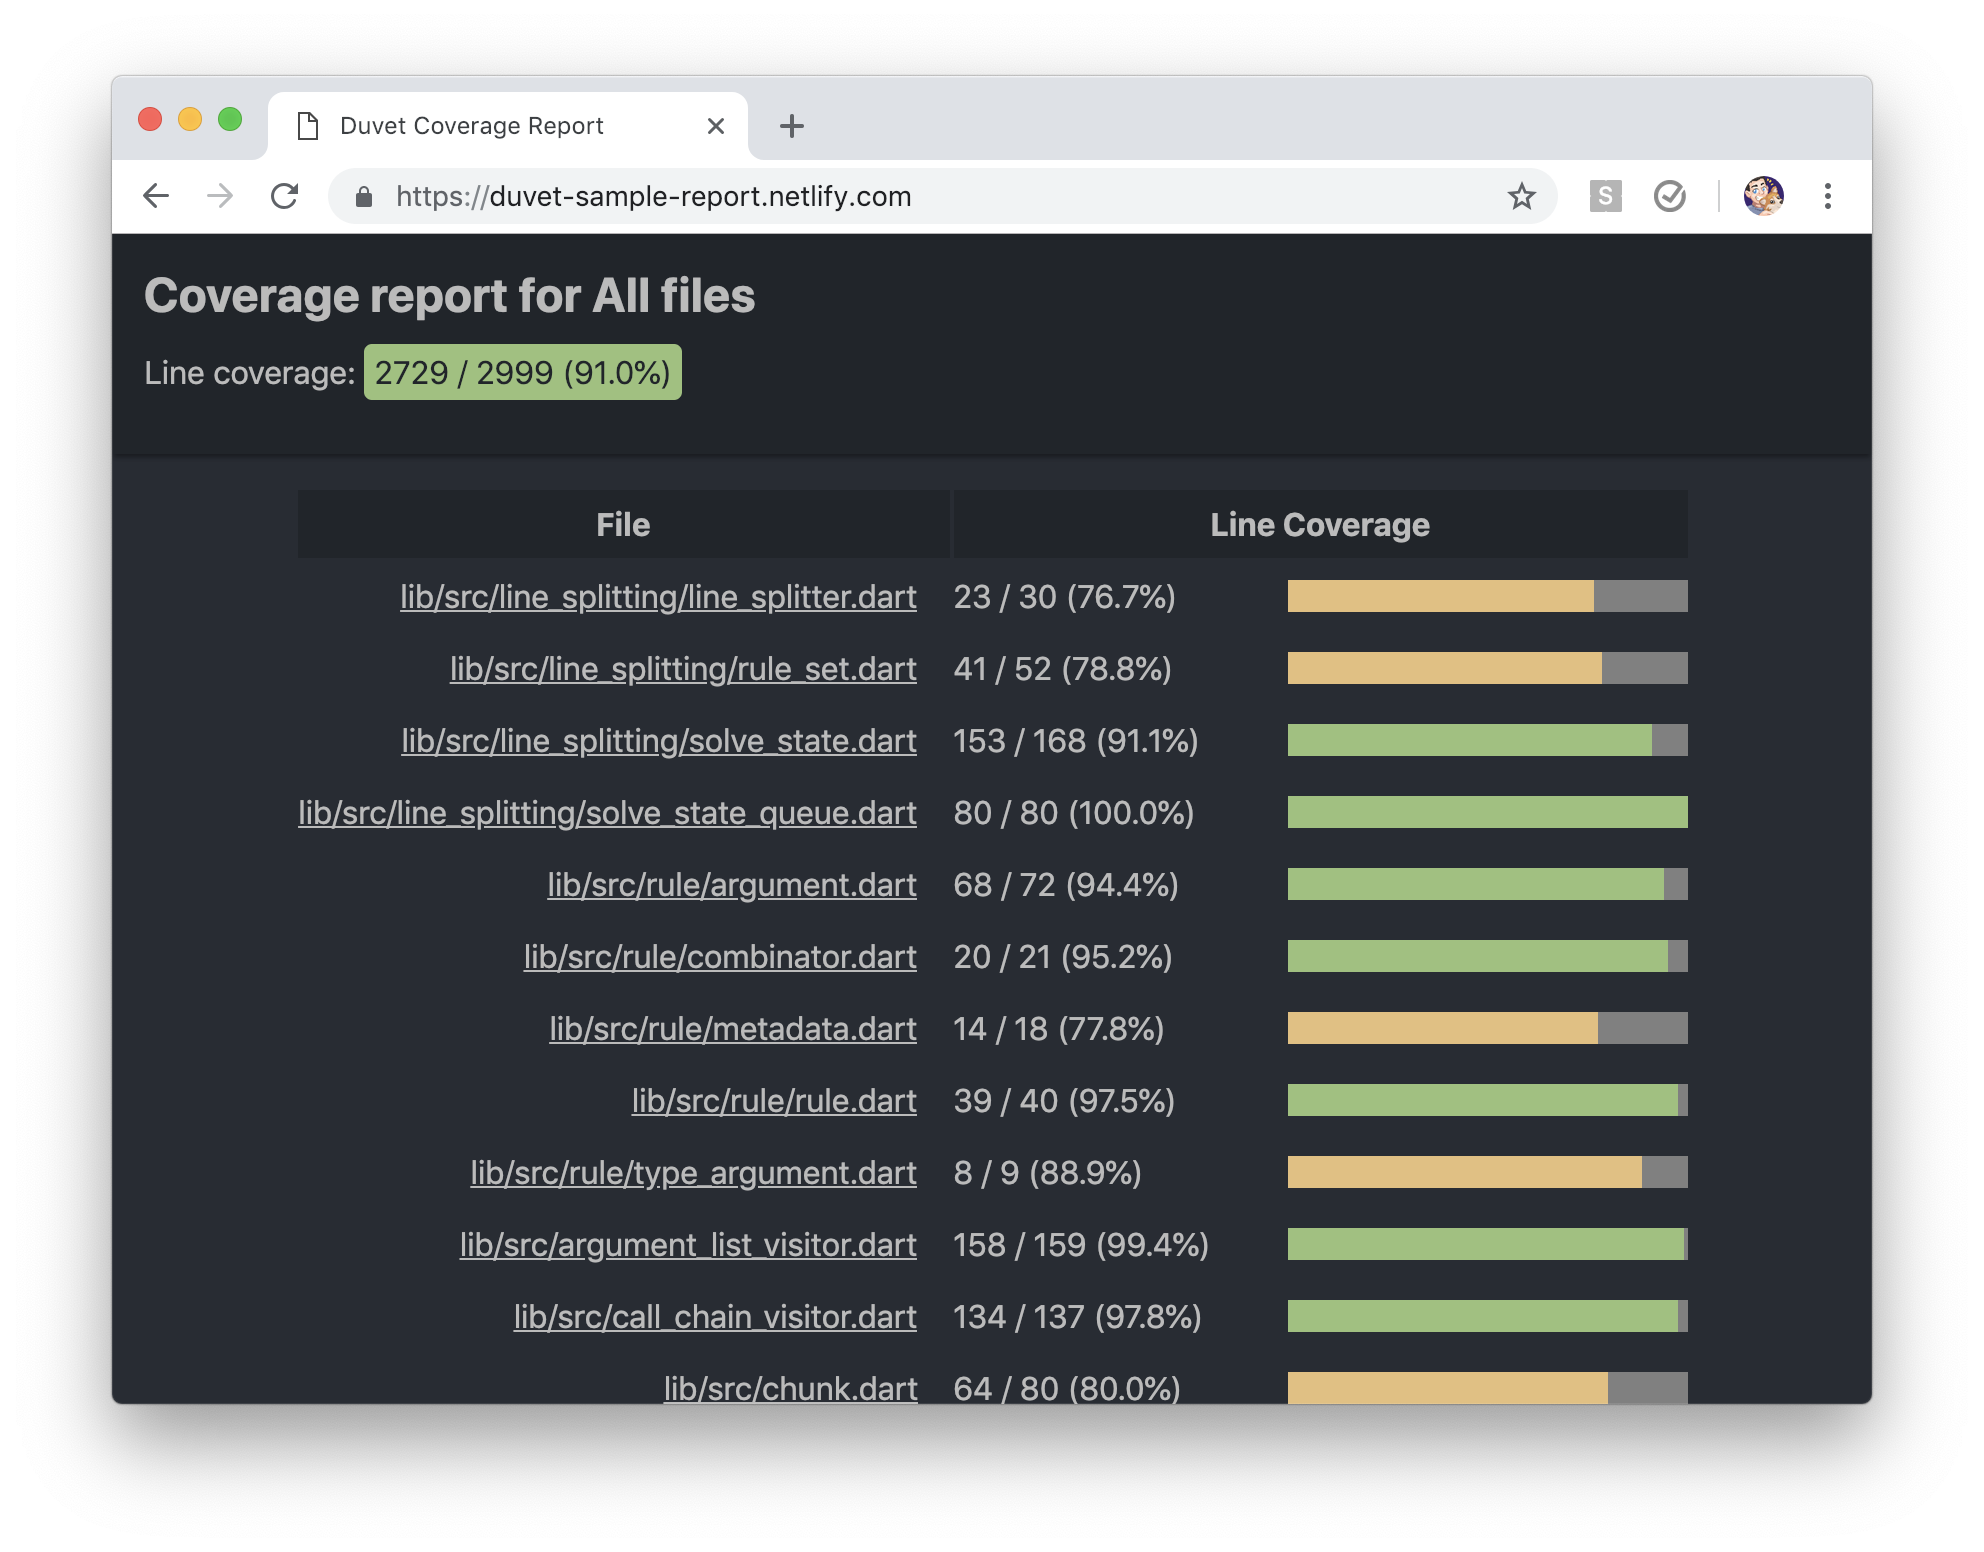Bookmark the page using the star icon
Image resolution: width=1984 pixels, height=1552 pixels.
point(1521,196)
